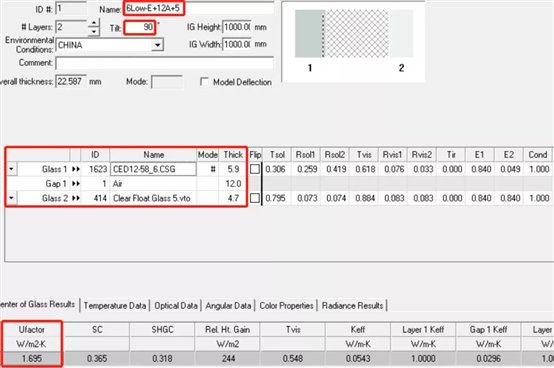Viewport: 554px width, 368px height.
Task: Click the Rel. Ht. Gain value 244
Action: [x=228, y=358]
